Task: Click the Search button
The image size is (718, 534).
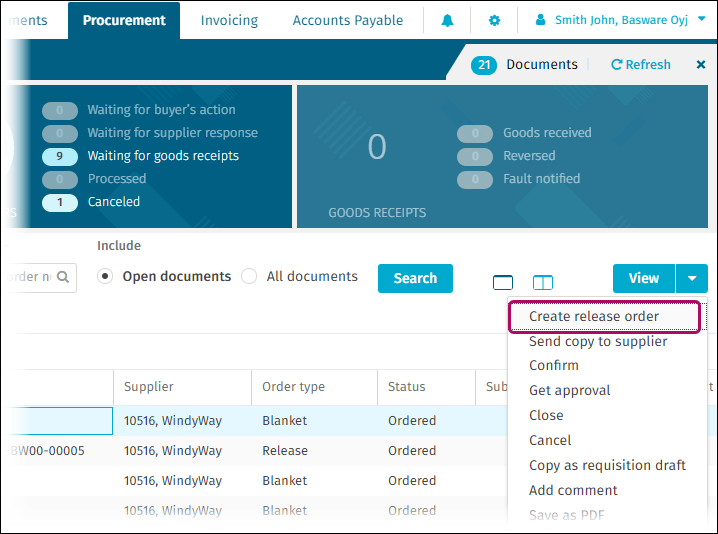Action: tap(415, 278)
